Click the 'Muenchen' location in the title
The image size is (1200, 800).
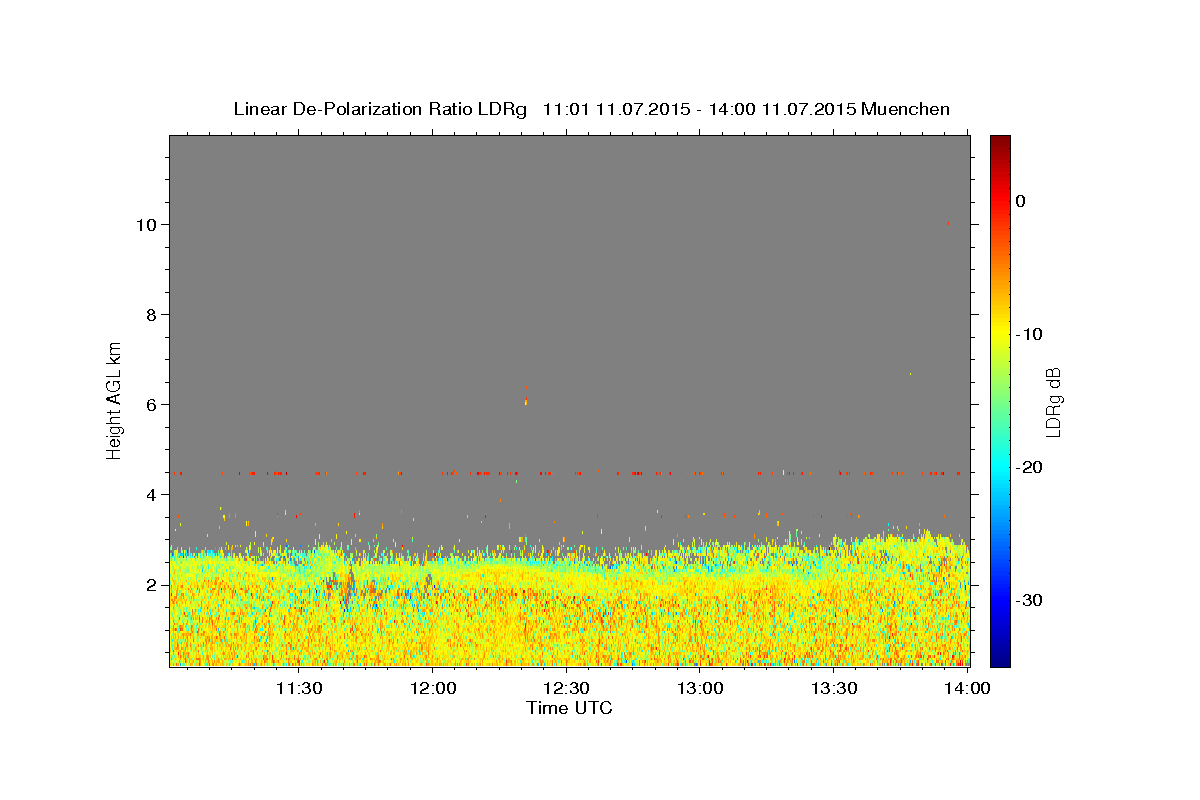(x=906, y=109)
